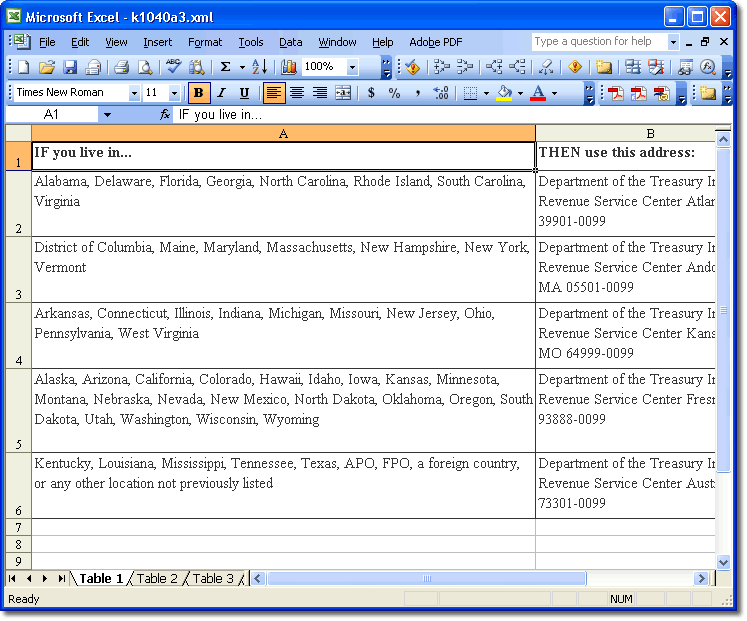This screenshot has width=747, height=621.
Task: Apply the yellow fill color
Action: pyautogui.click(x=504, y=93)
